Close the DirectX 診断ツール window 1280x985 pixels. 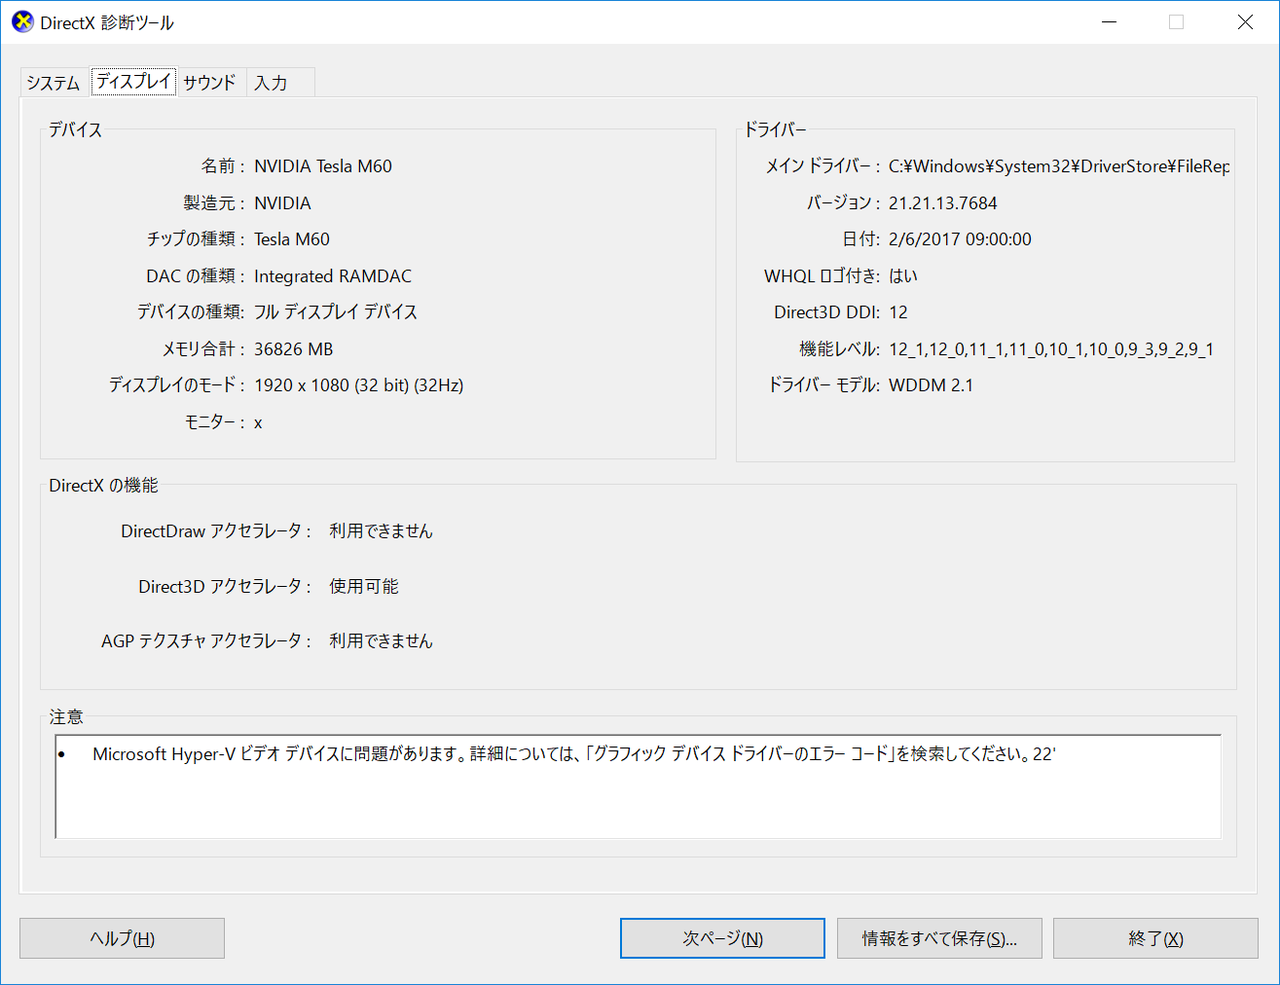click(1245, 22)
